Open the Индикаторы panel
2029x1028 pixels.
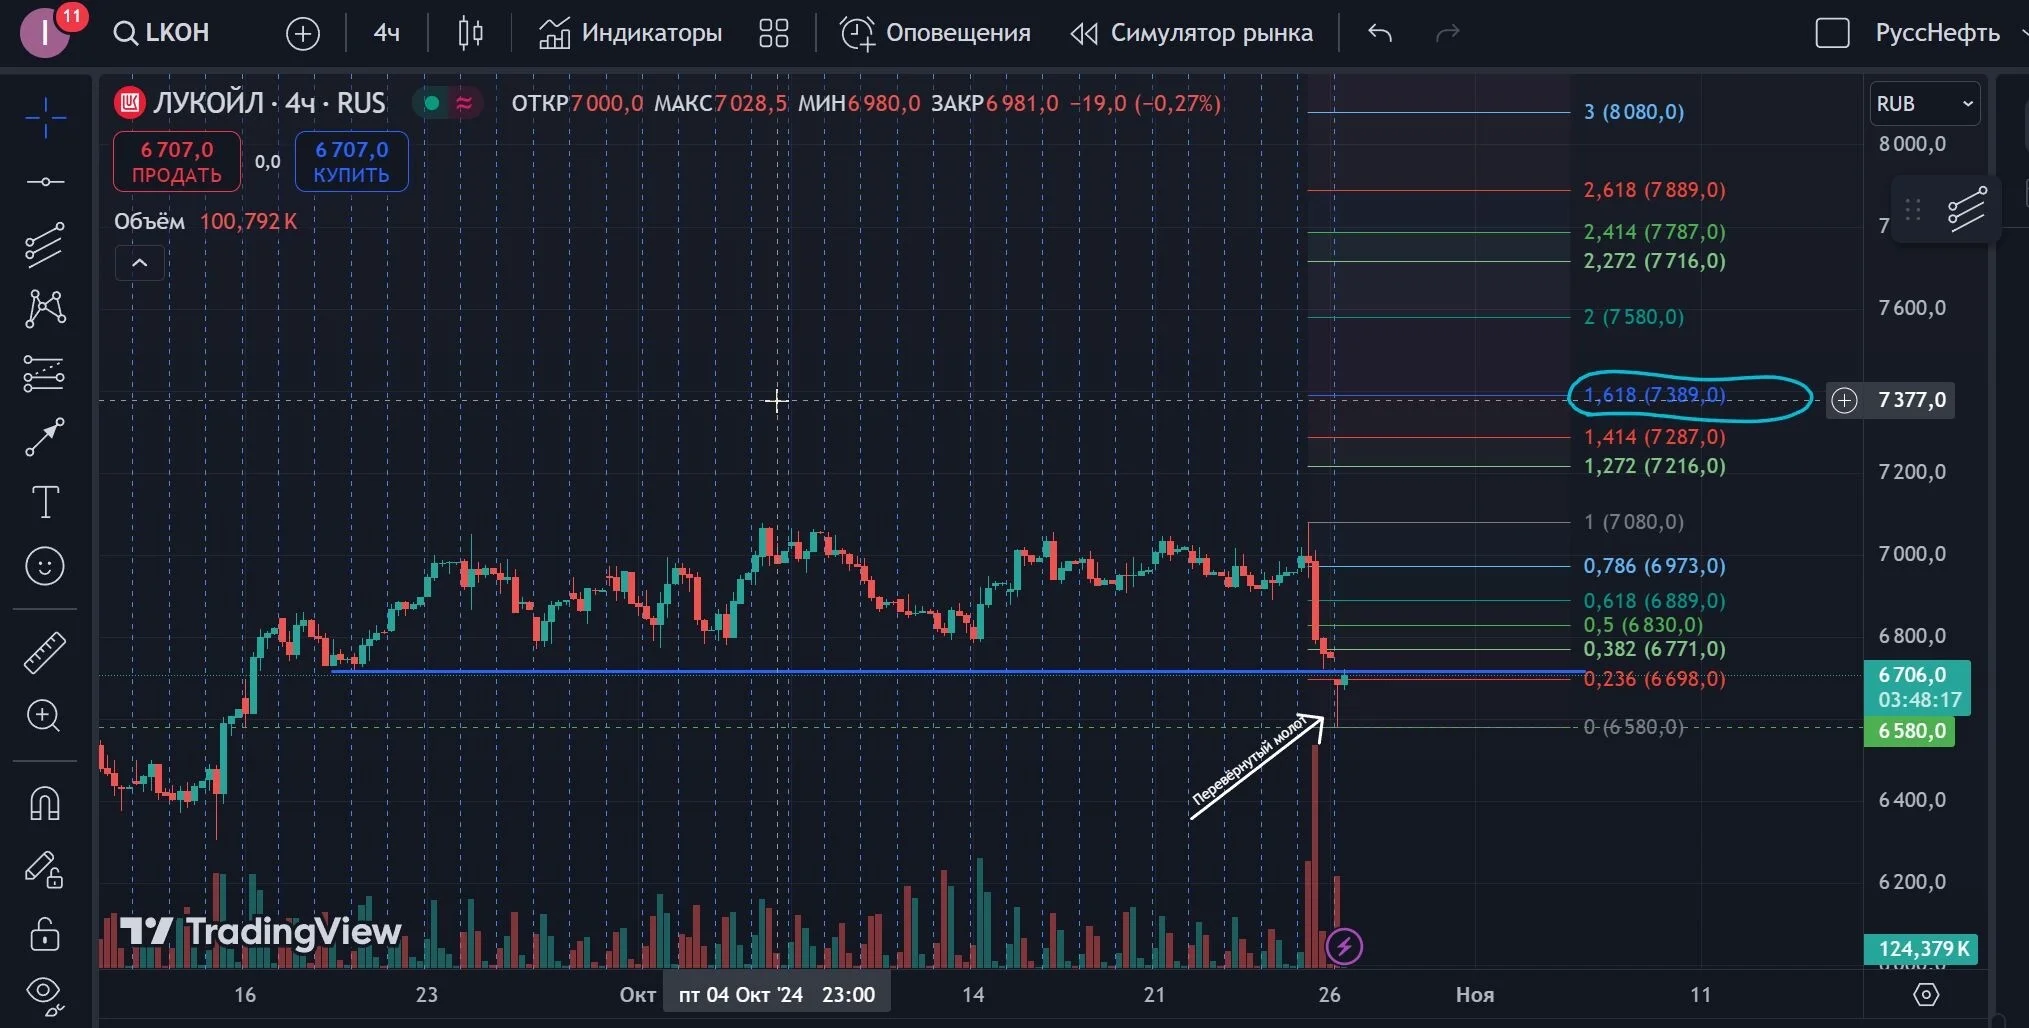coord(630,33)
